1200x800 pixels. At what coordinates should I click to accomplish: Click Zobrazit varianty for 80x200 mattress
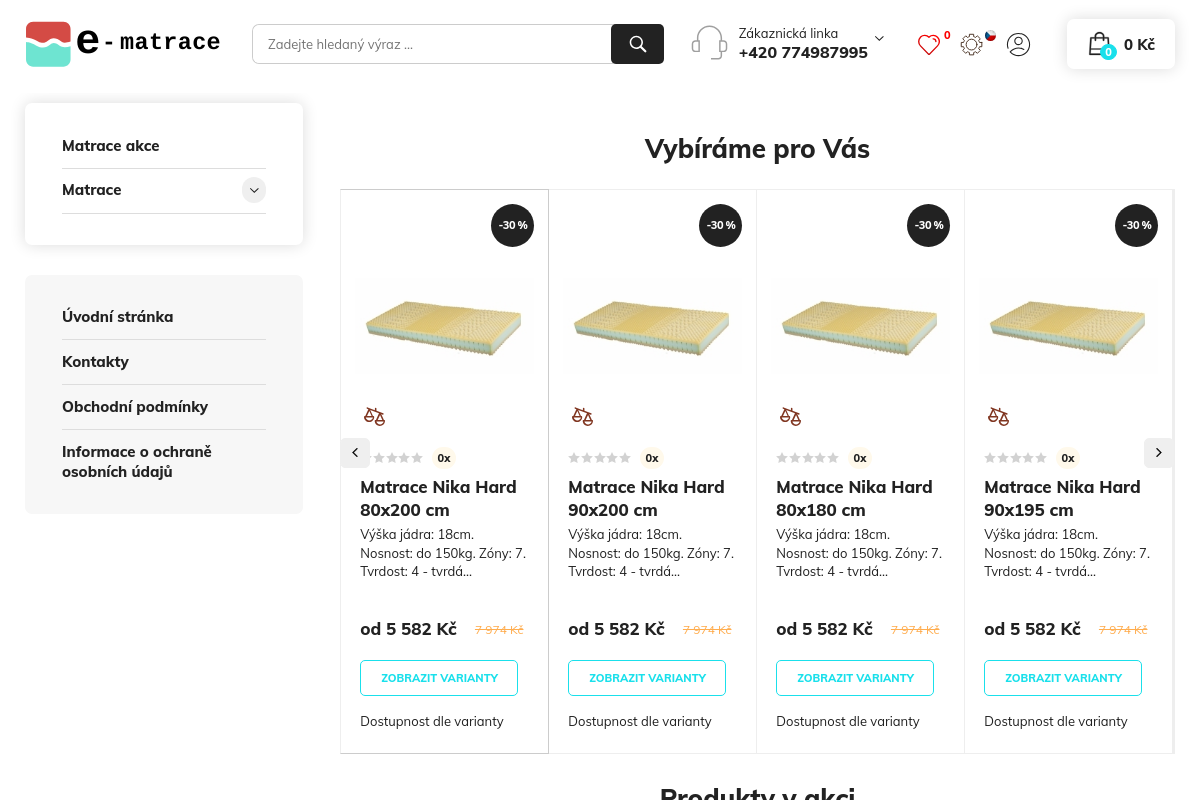pyautogui.click(x=439, y=678)
